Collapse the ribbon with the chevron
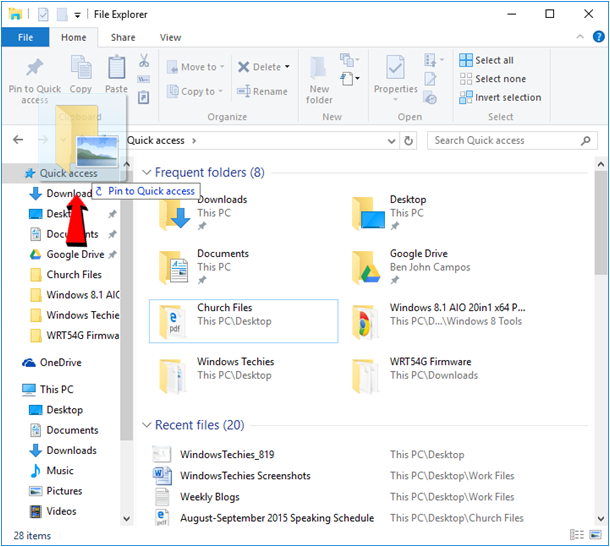The height and width of the screenshot is (547, 610). pyautogui.click(x=580, y=37)
